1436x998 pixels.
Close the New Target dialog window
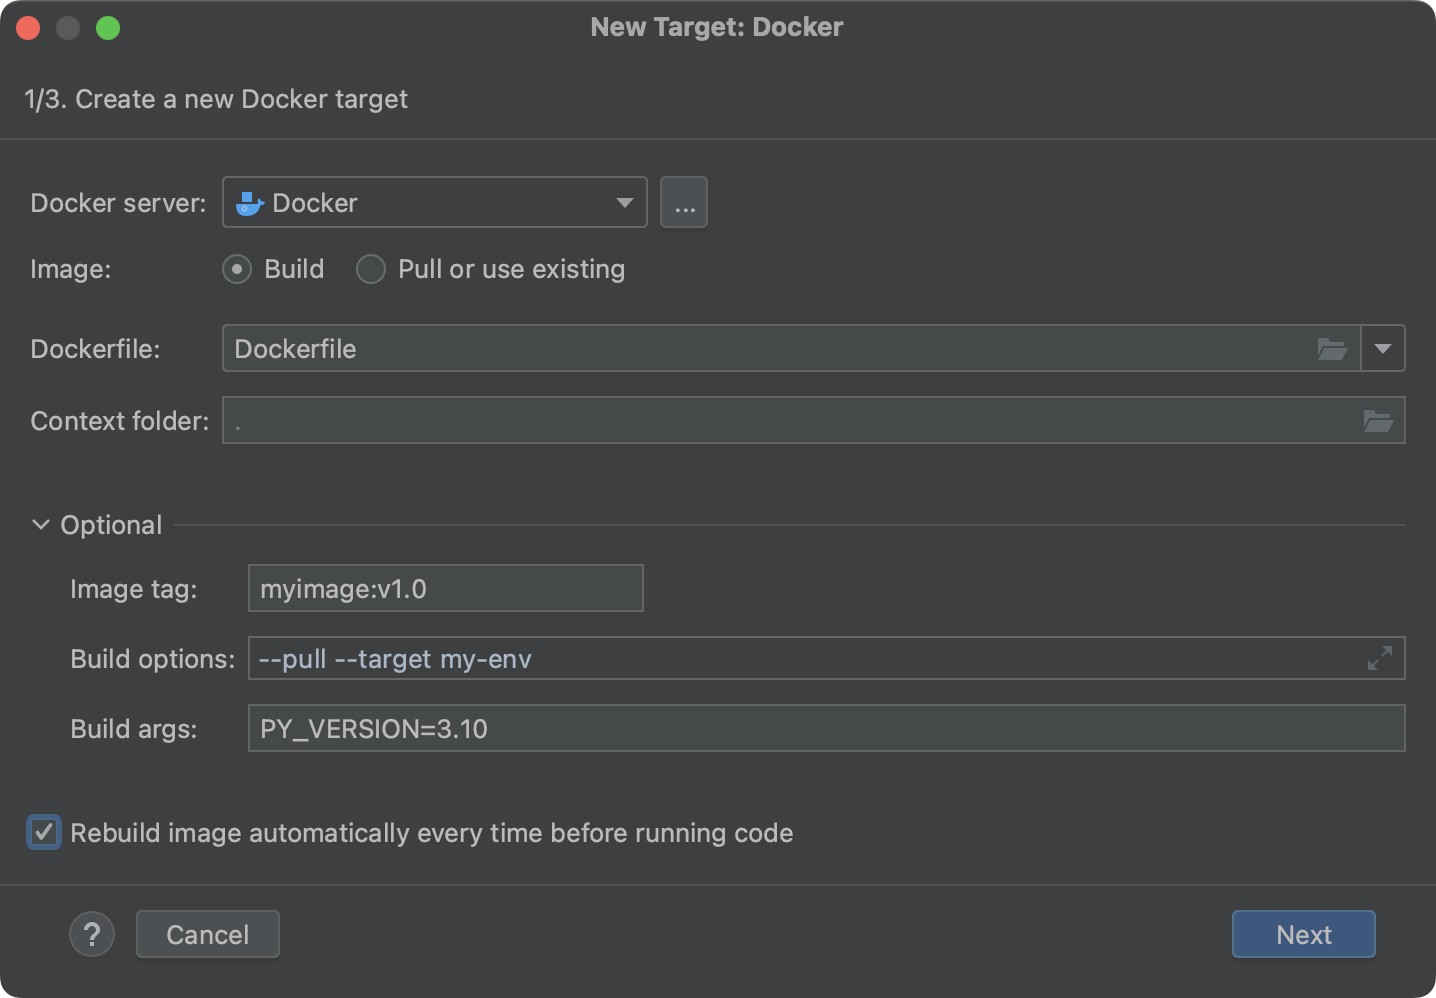click(x=28, y=28)
